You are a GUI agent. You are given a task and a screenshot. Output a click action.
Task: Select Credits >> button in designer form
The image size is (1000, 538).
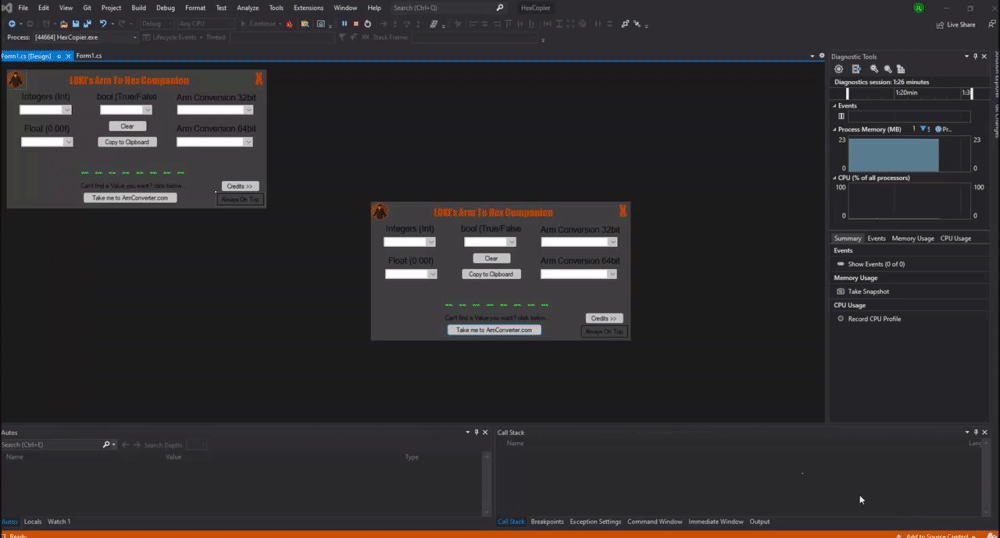[240, 186]
